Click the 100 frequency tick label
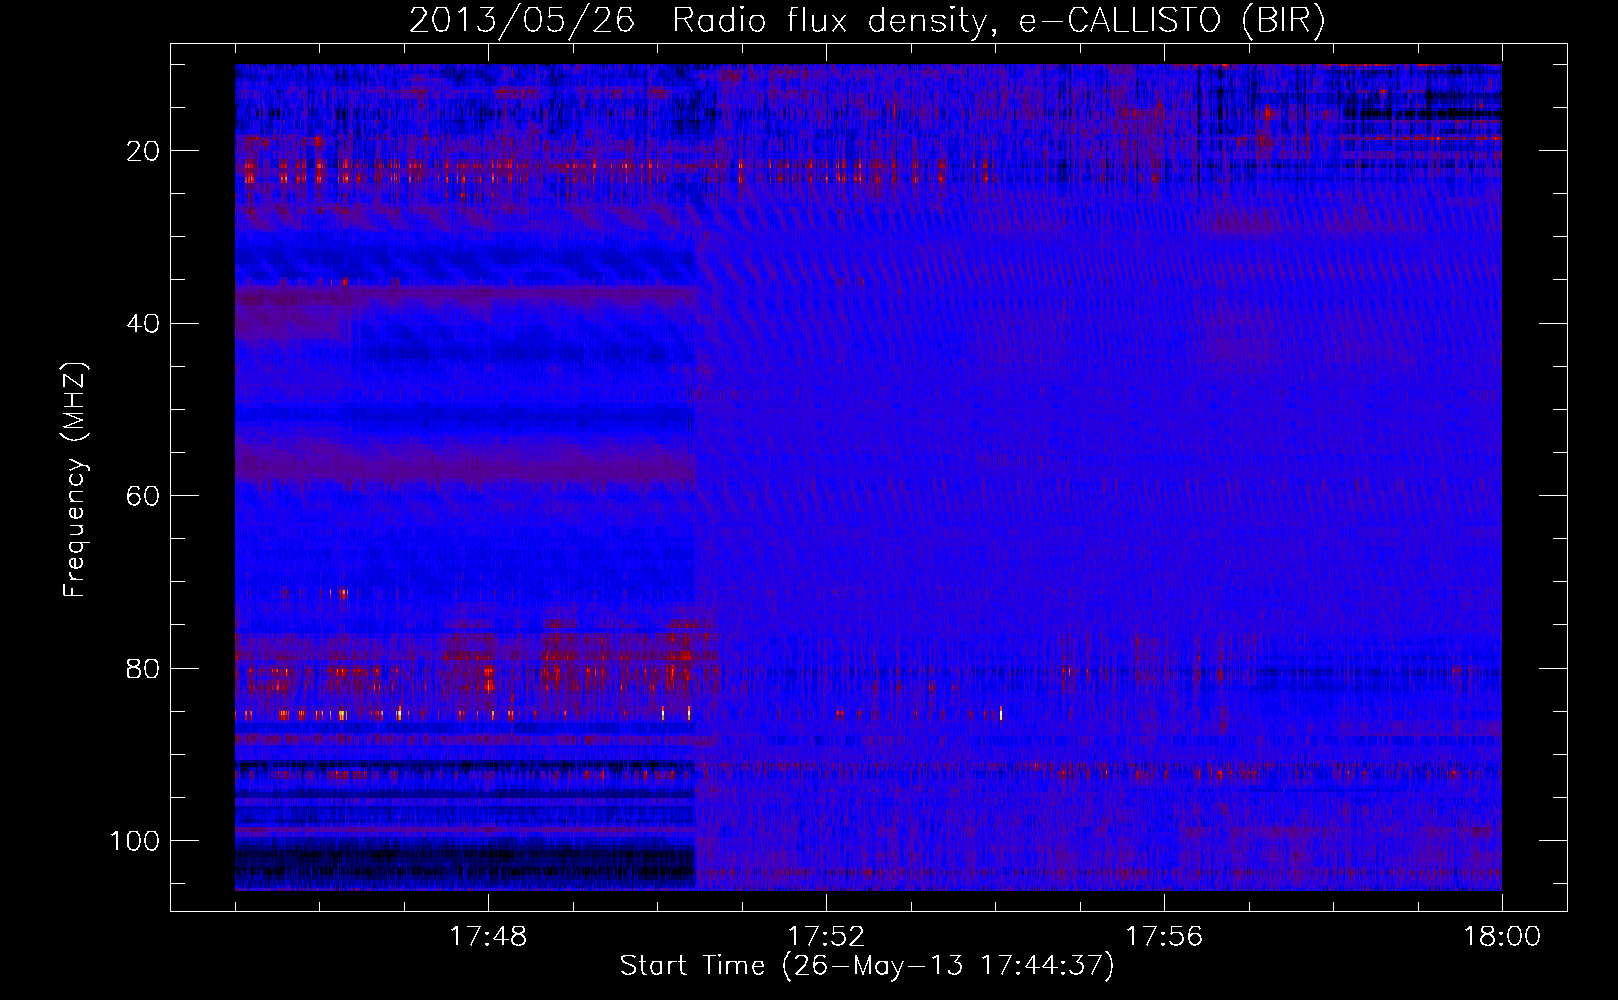1618x1000 pixels. click(134, 841)
